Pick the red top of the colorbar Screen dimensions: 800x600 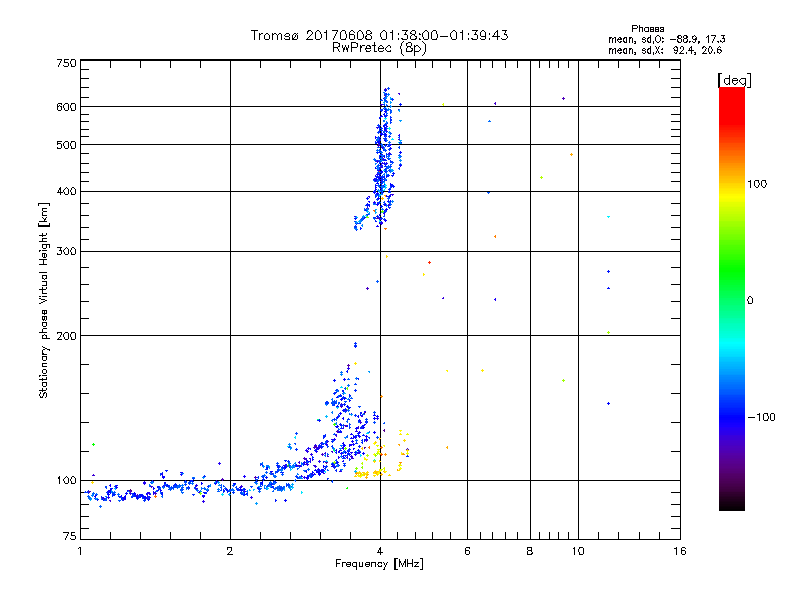click(x=731, y=94)
